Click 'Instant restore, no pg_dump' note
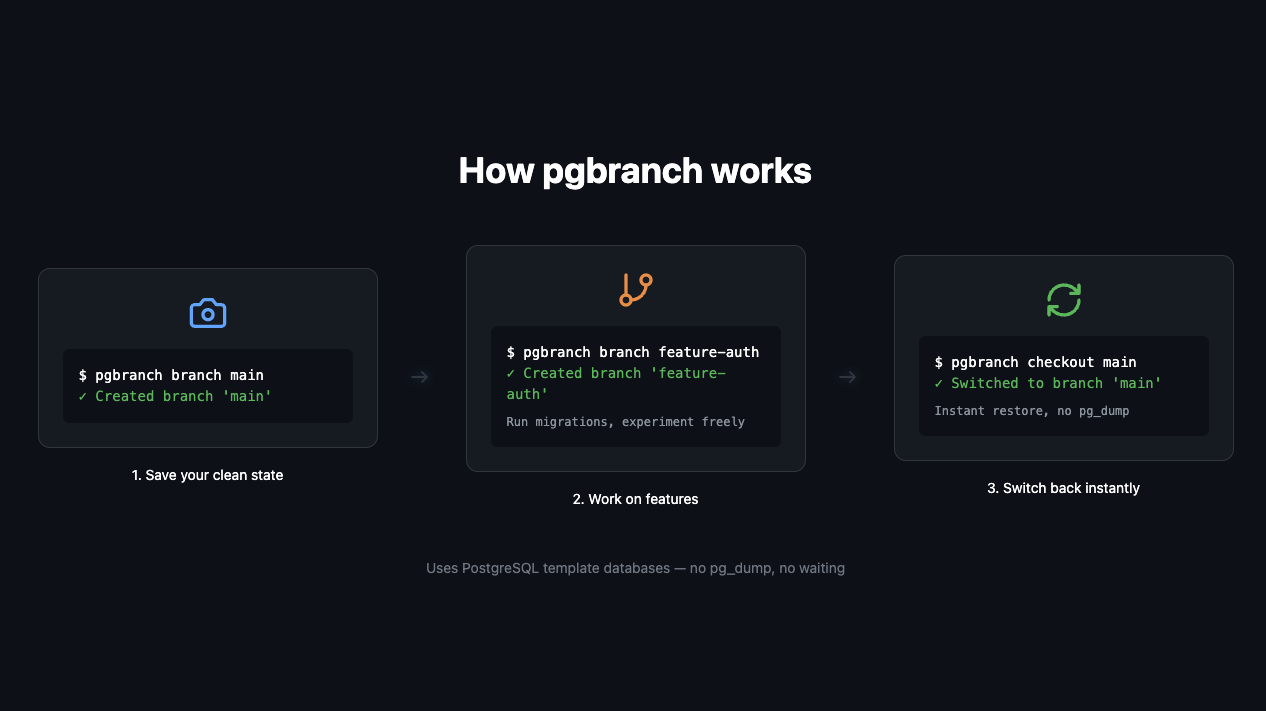The width and height of the screenshot is (1266, 711). (1032, 411)
